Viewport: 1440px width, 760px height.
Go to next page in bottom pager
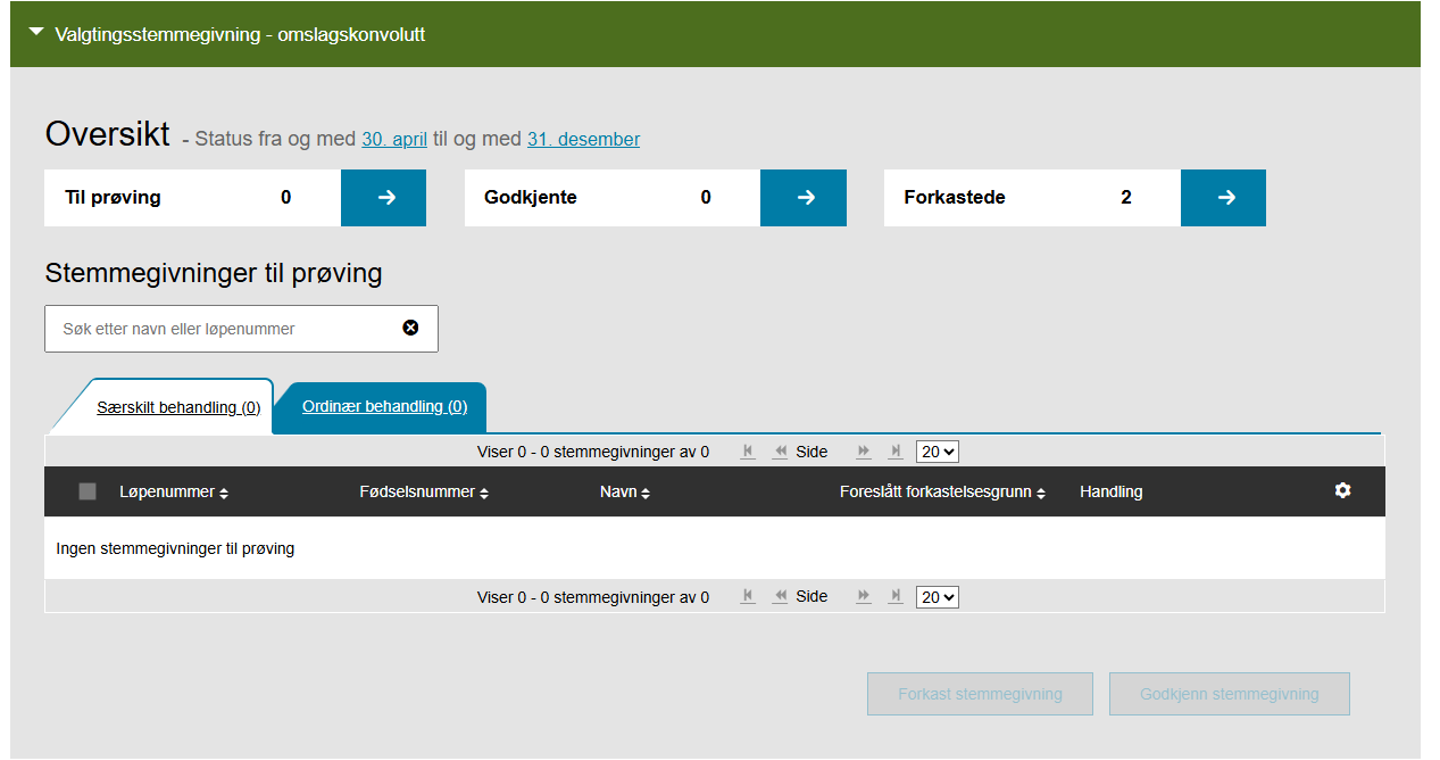click(864, 597)
